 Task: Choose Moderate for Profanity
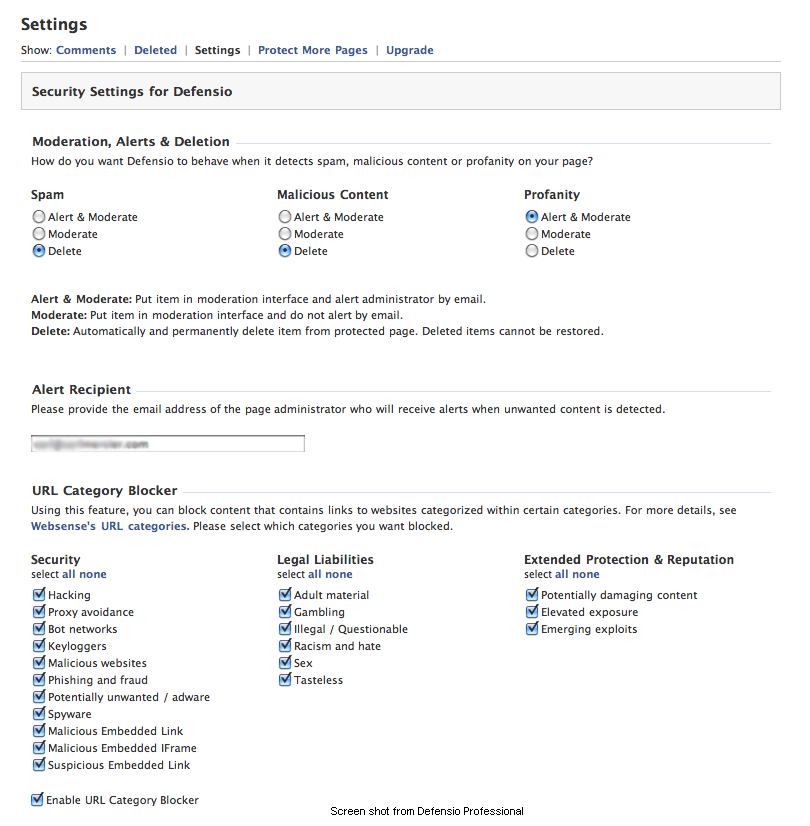tap(532, 233)
